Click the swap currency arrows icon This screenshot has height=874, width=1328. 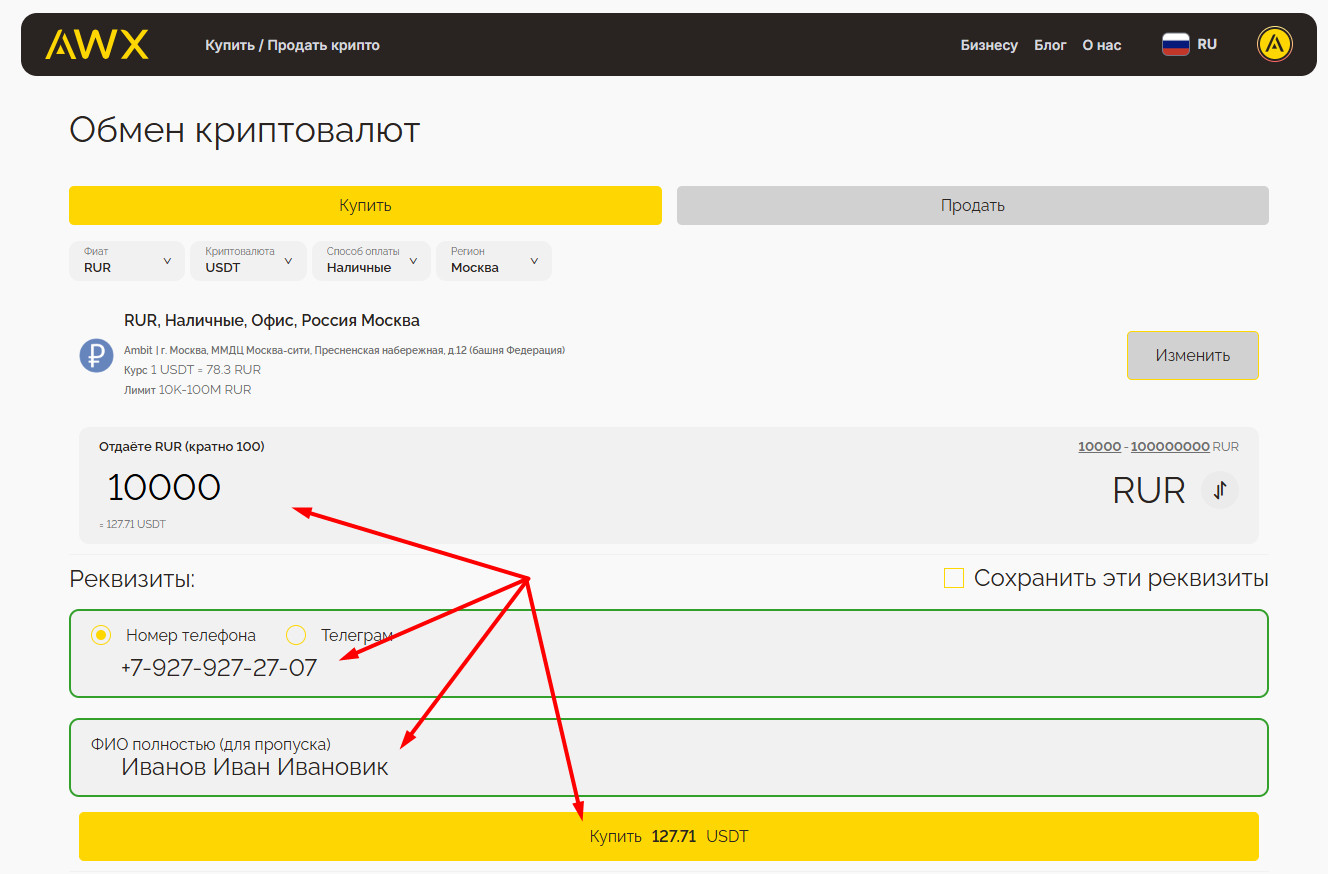pyautogui.click(x=1219, y=490)
